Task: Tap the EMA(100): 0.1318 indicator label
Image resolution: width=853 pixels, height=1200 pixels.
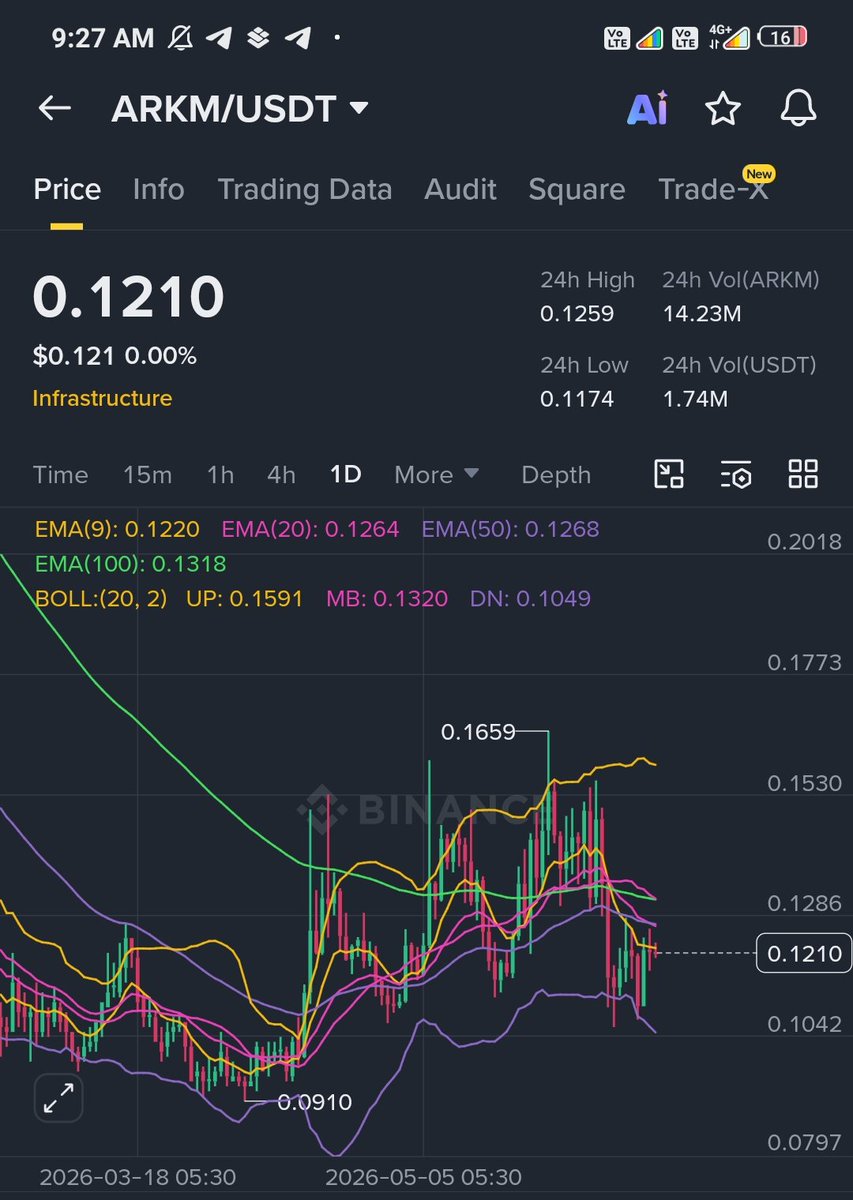Action: [130, 564]
